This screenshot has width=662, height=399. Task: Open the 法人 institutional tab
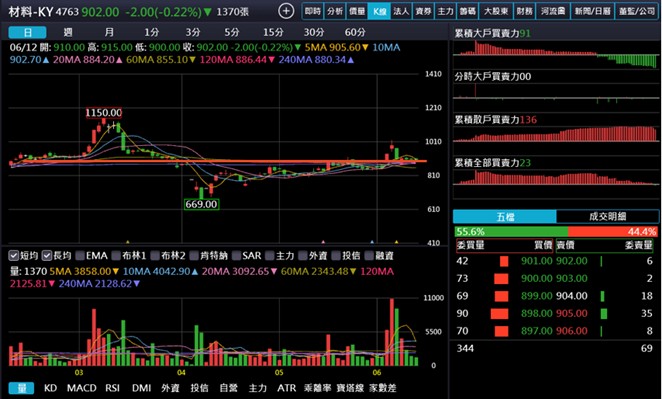click(x=401, y=11)
